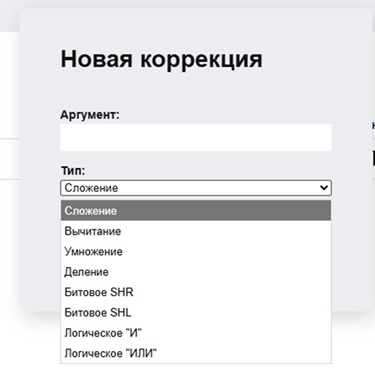Click the Новая коррекция dialog heading
This screenshot has height=375, width=375.
coord(161,59)
